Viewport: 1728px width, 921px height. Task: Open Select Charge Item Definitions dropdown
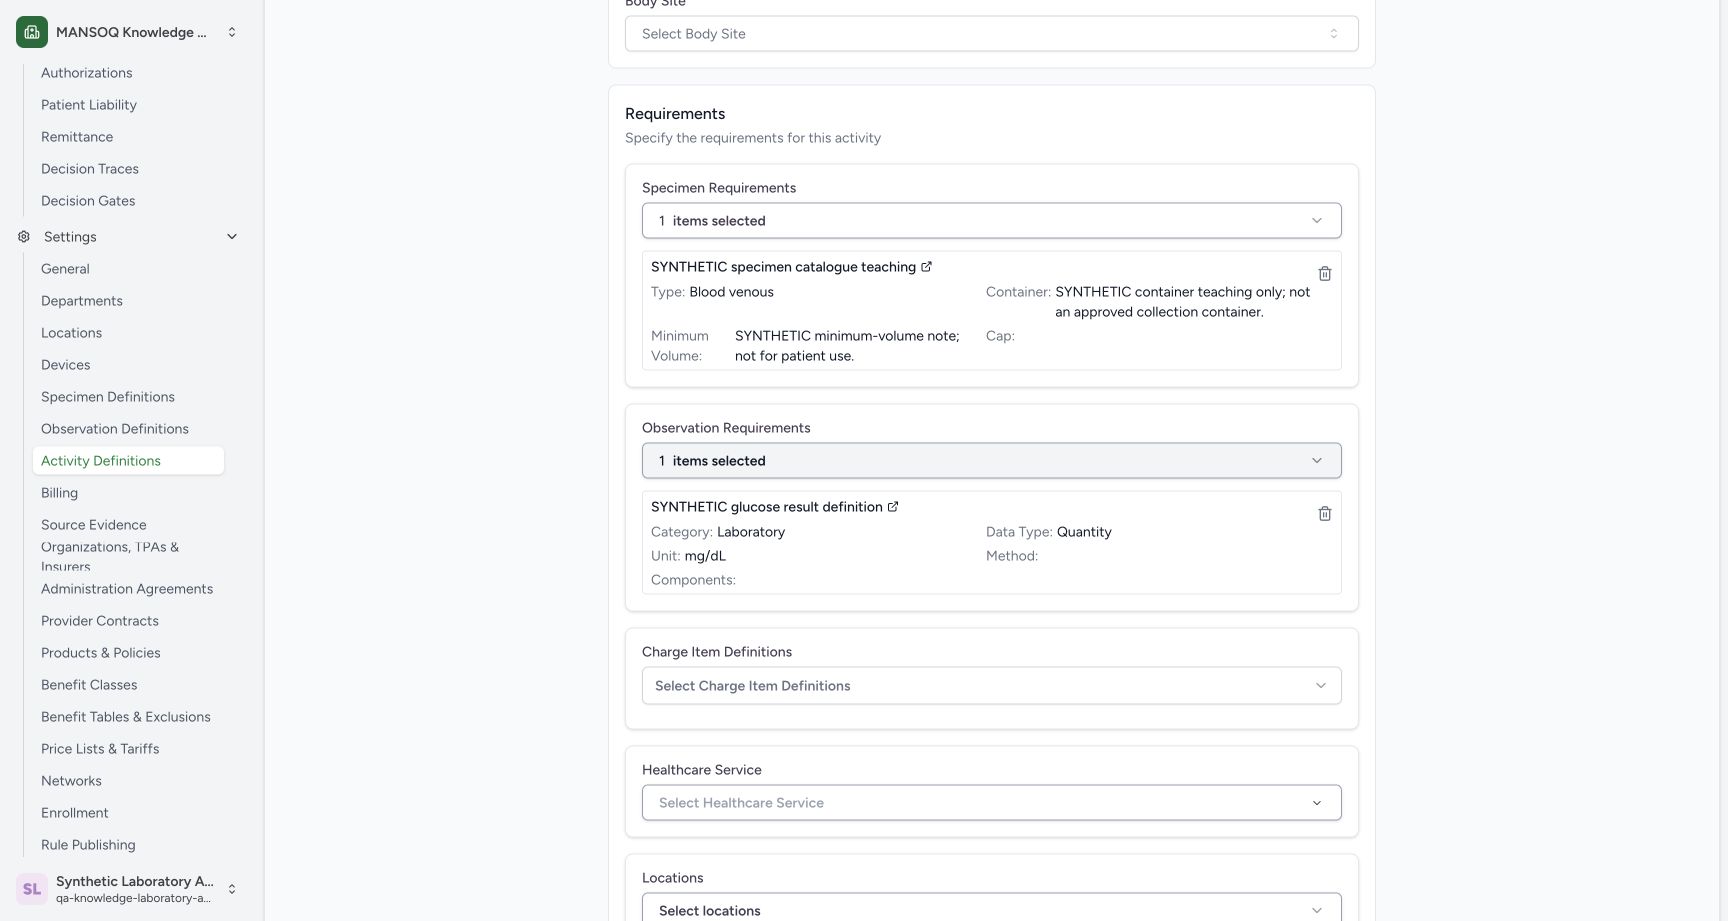992,686
